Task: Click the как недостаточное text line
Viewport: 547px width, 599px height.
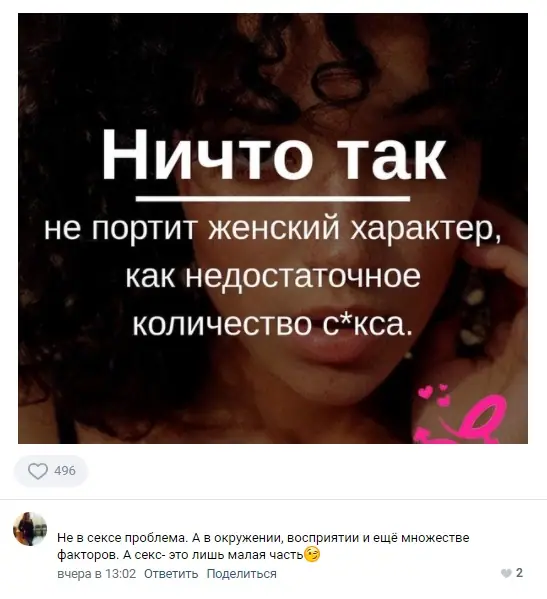Action: coord(273,275)
